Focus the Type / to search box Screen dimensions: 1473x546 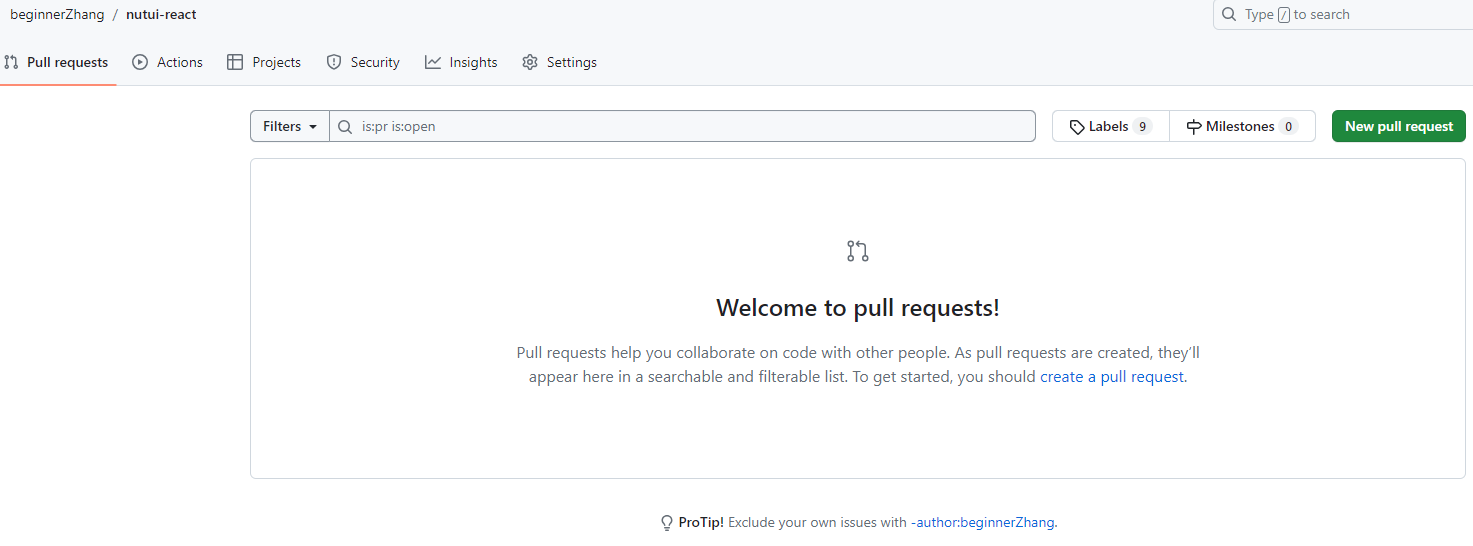tap(1343, 15)
